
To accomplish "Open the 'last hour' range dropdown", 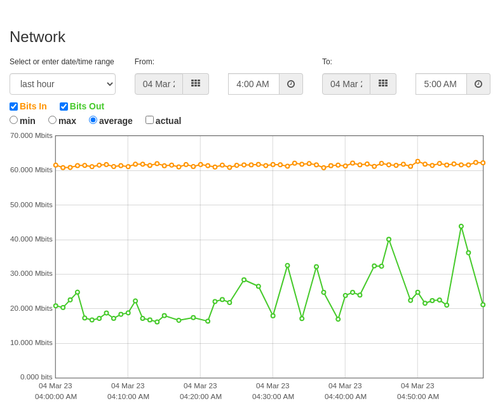I will 63,84.
